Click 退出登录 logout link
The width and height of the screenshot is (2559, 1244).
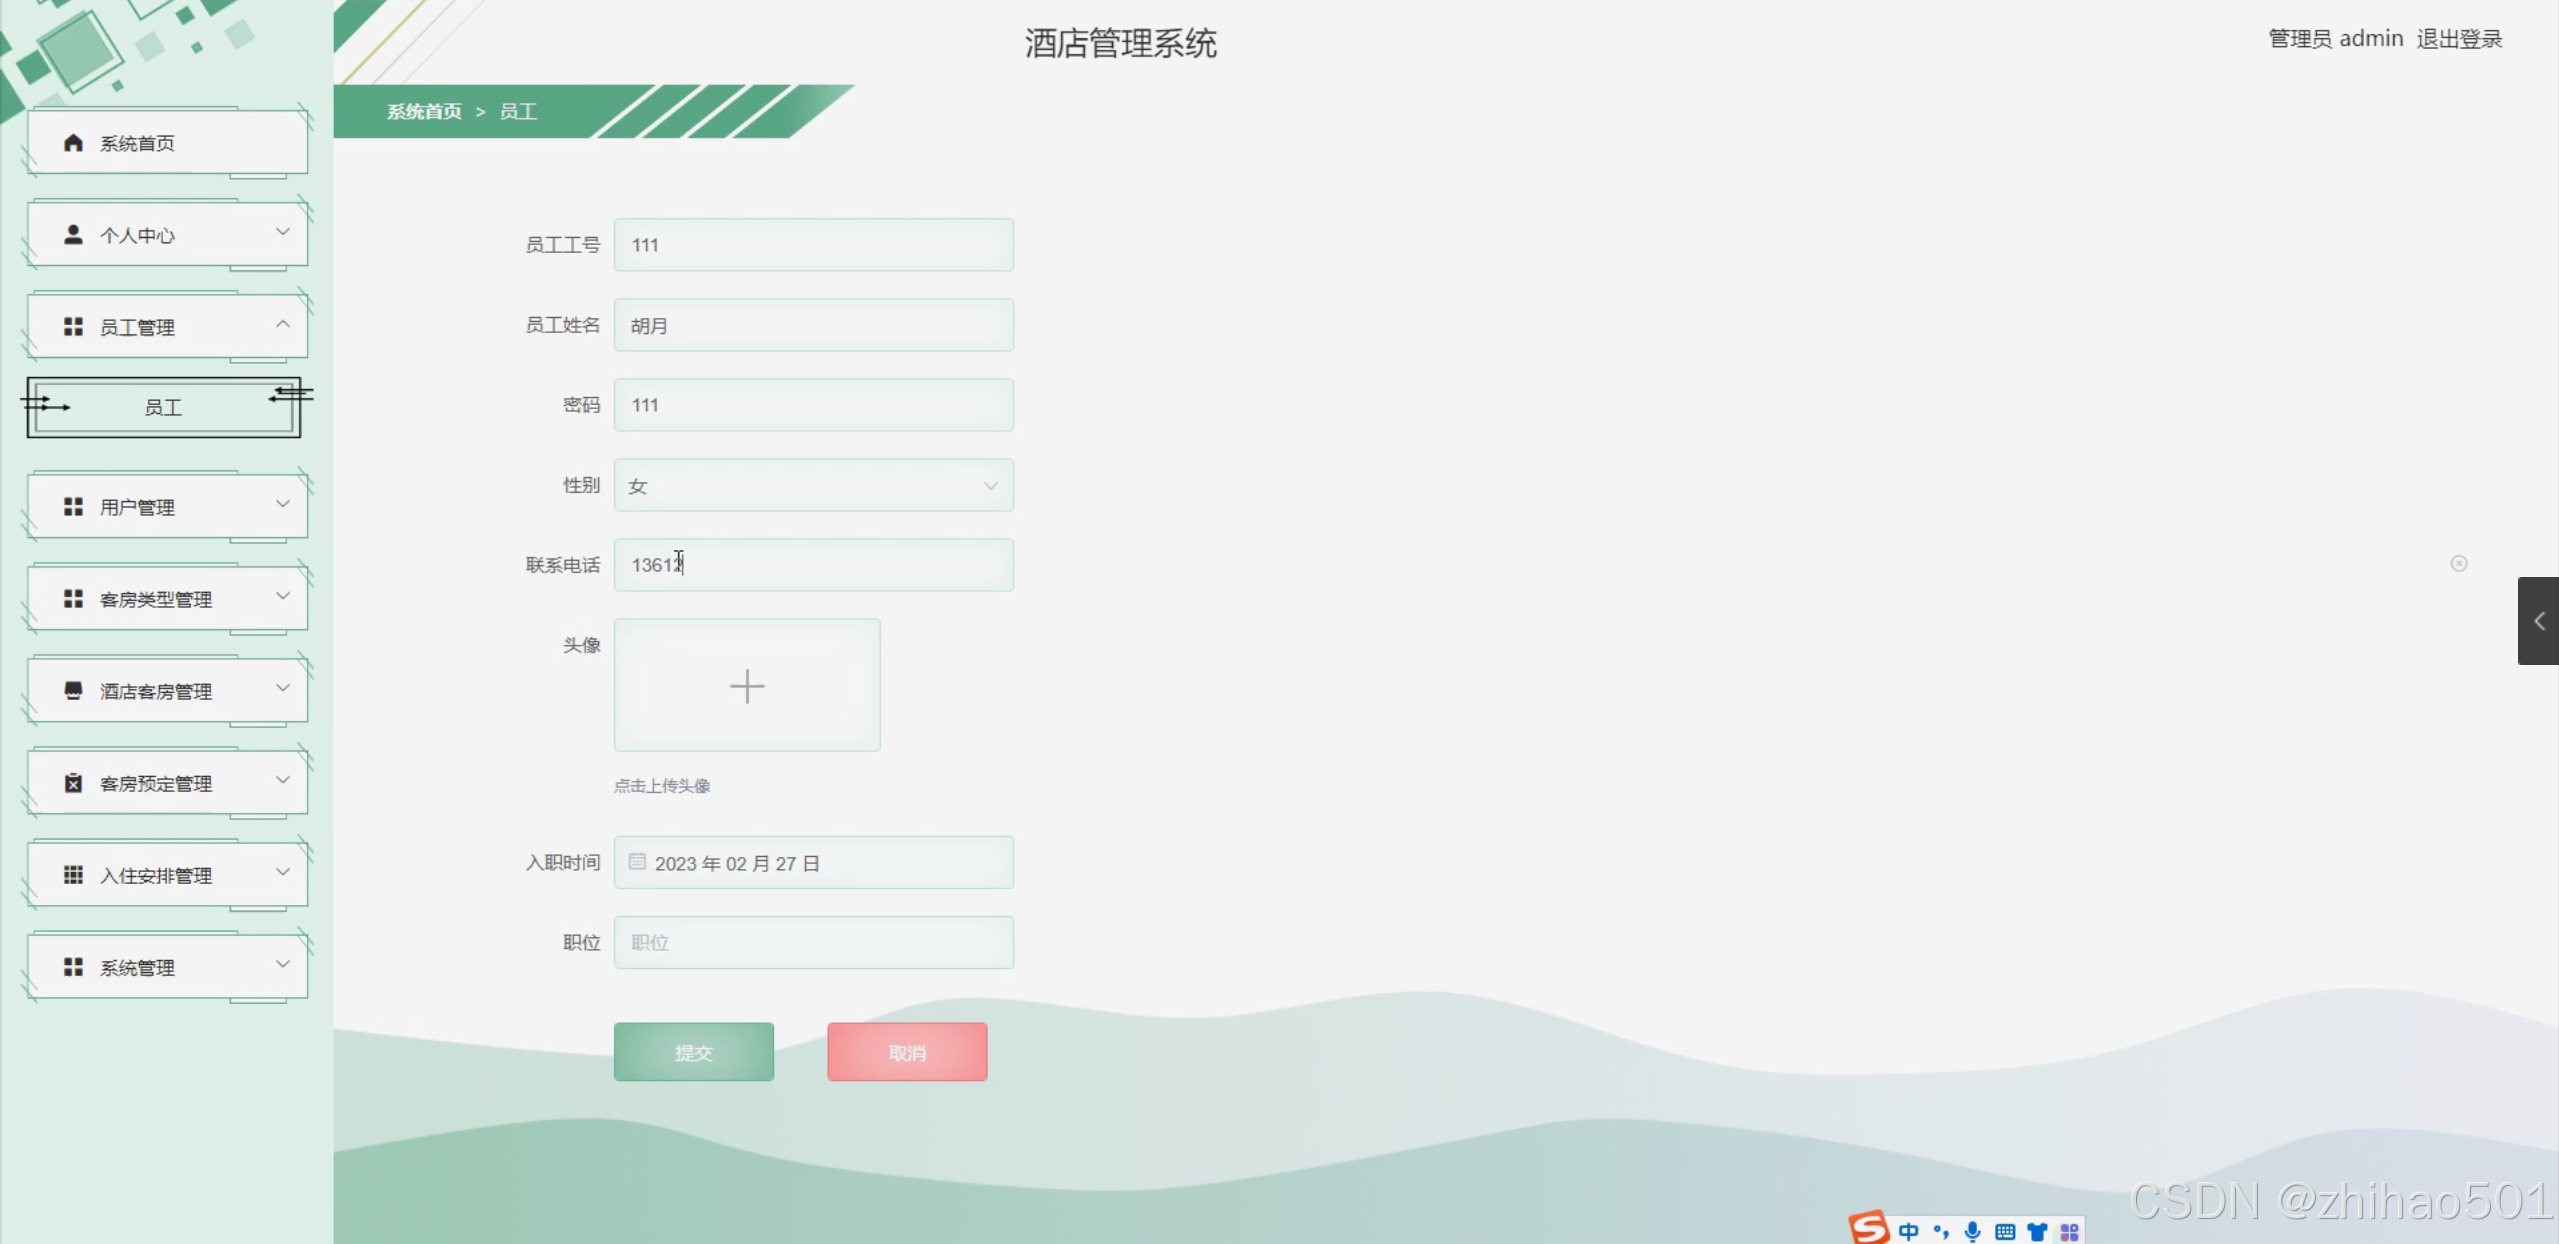tap(2459, 39)
